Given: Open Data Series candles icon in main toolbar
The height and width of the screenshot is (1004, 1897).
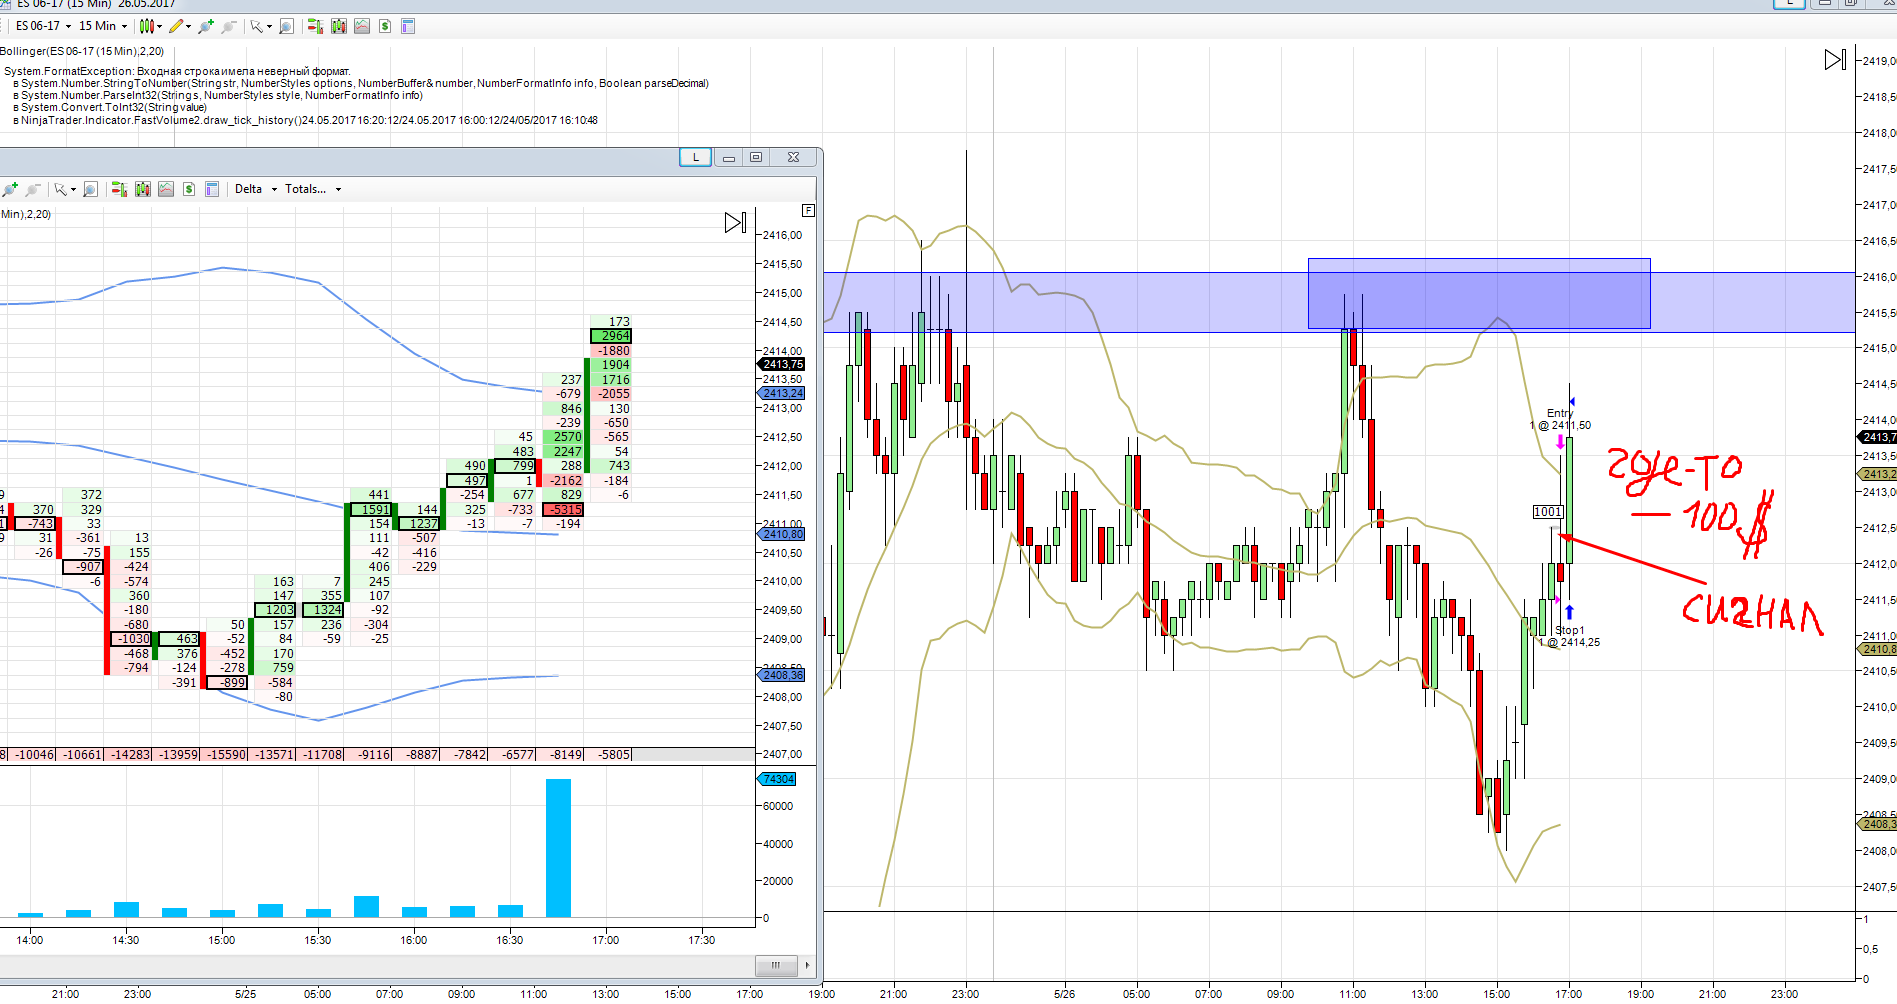Looking at the screenshot, I should [x=339, y=26].
